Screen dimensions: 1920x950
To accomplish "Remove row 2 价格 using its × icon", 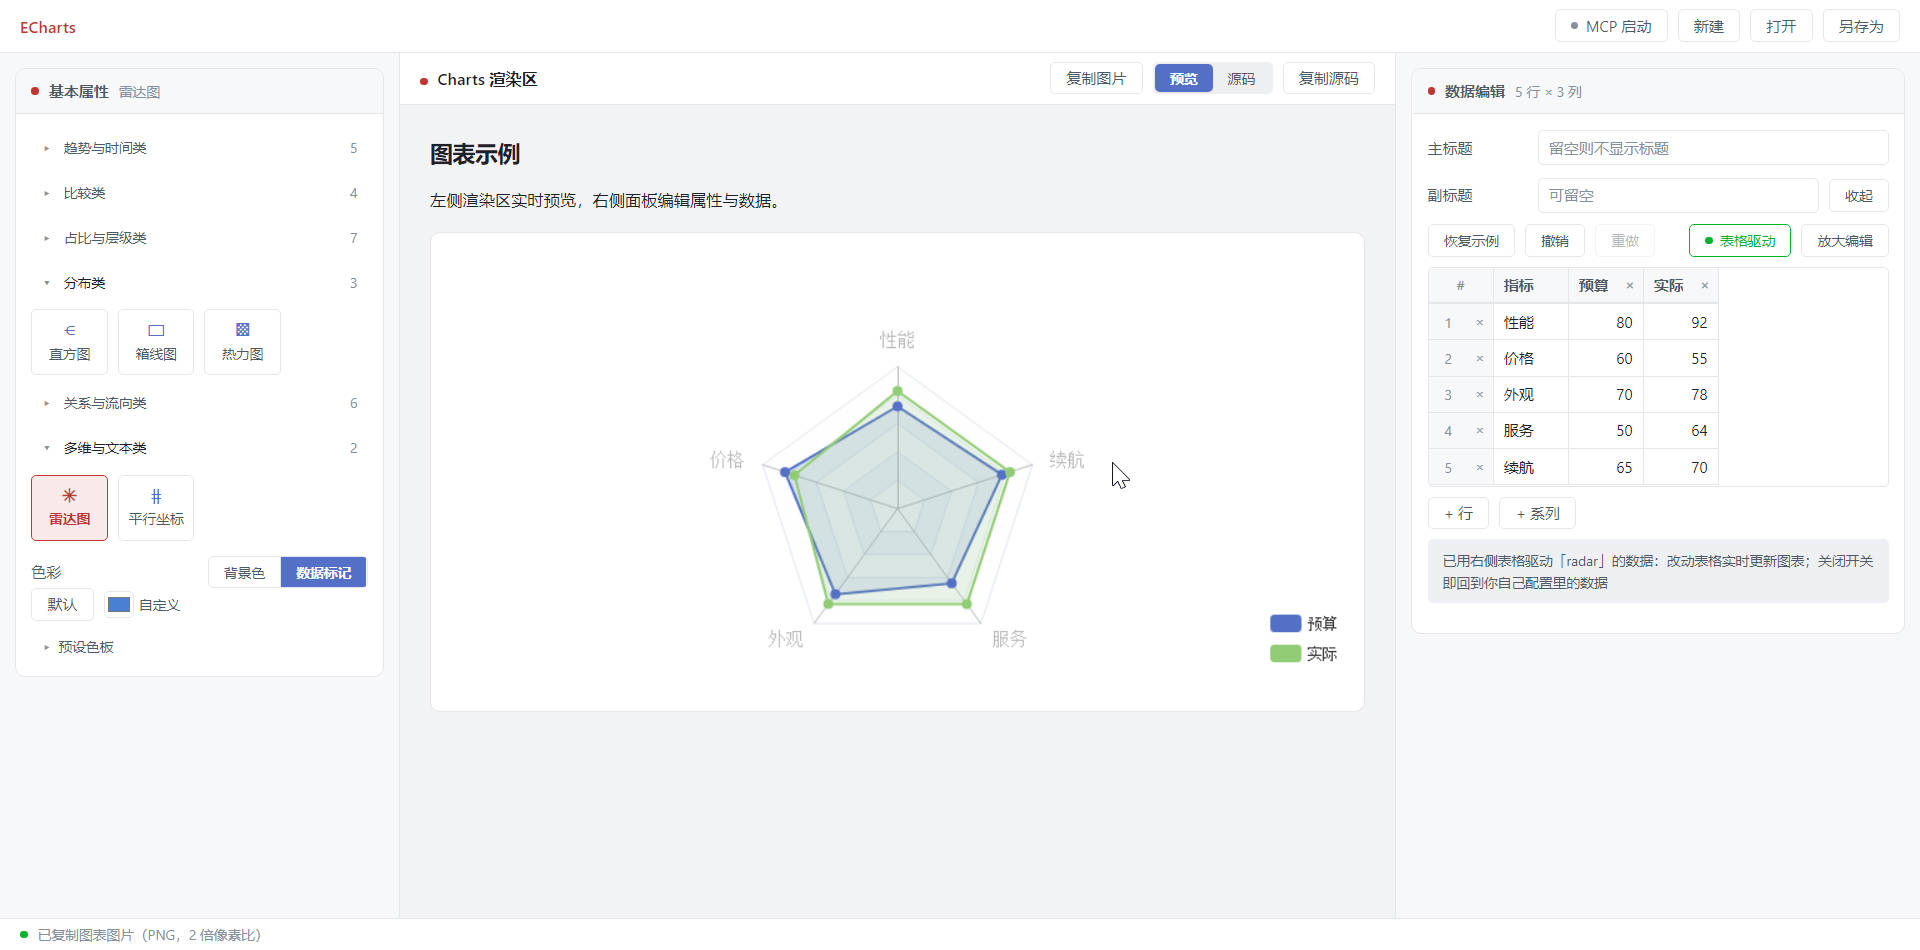I will click(1480, 359).
